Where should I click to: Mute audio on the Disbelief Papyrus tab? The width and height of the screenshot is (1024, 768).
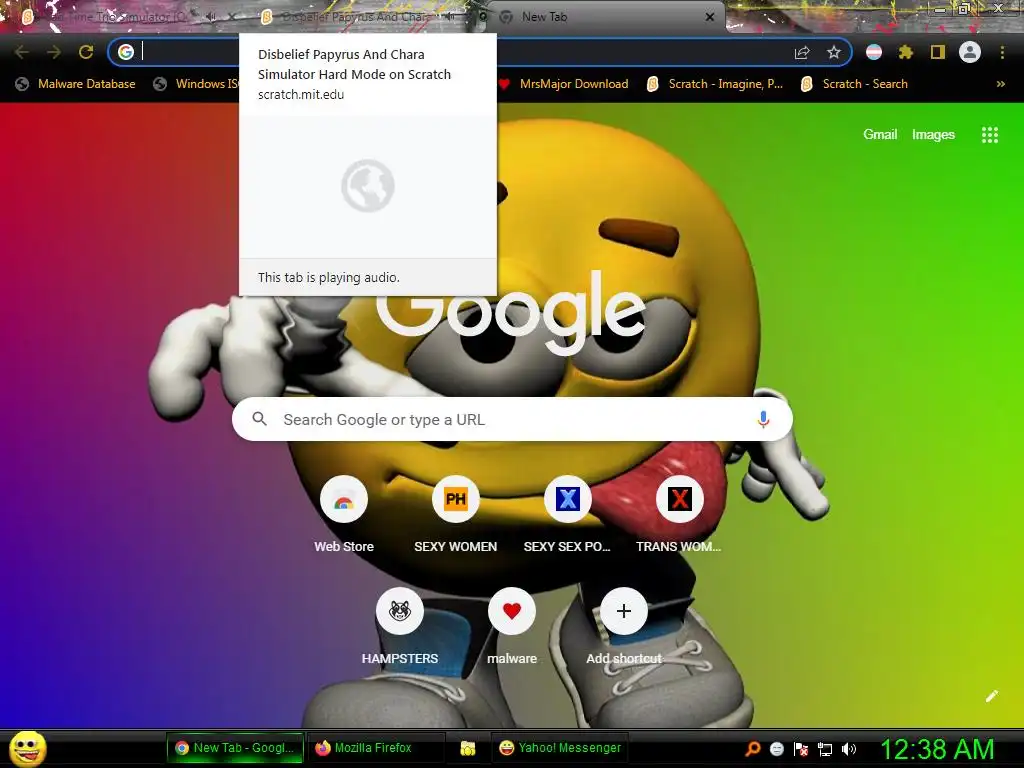(451, 17)
